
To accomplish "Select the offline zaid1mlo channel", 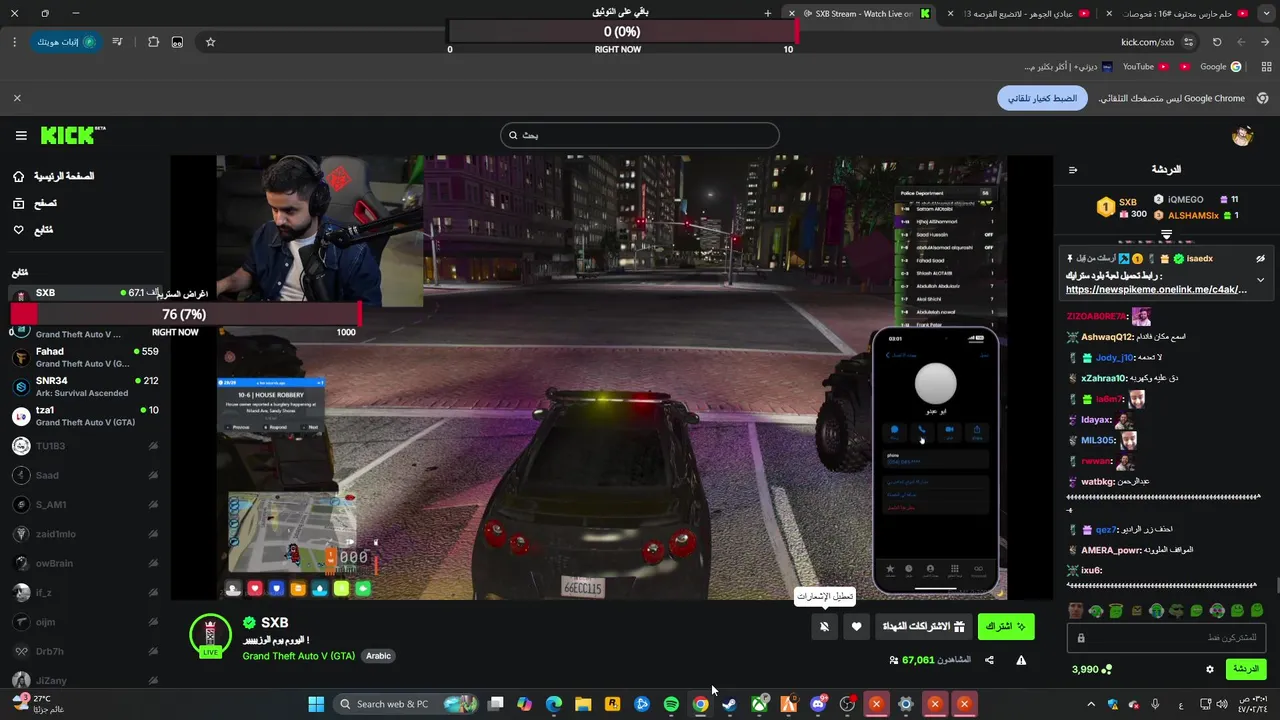I will coord(85,534).
